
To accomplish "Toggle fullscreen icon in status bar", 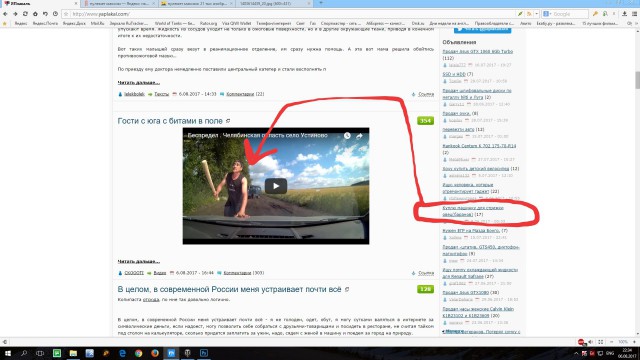I will point(601,342).
